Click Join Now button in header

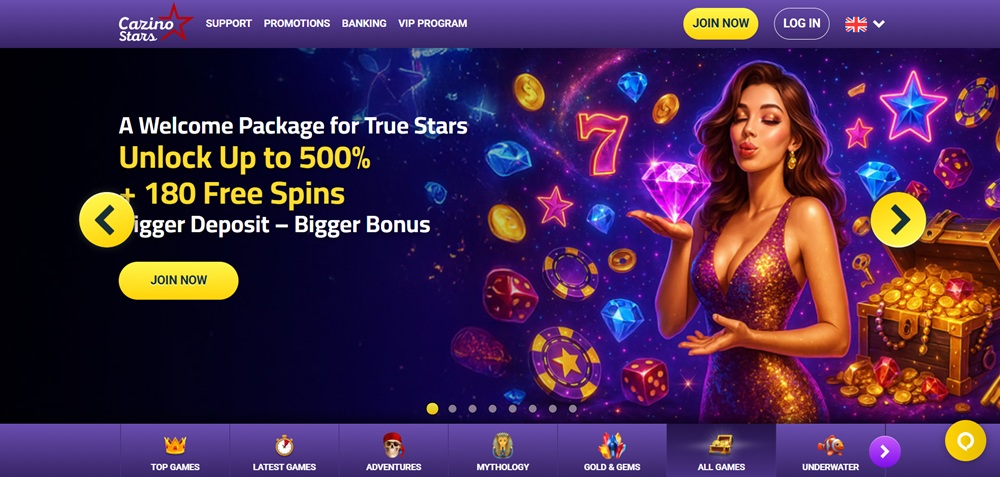coord(721,24)
